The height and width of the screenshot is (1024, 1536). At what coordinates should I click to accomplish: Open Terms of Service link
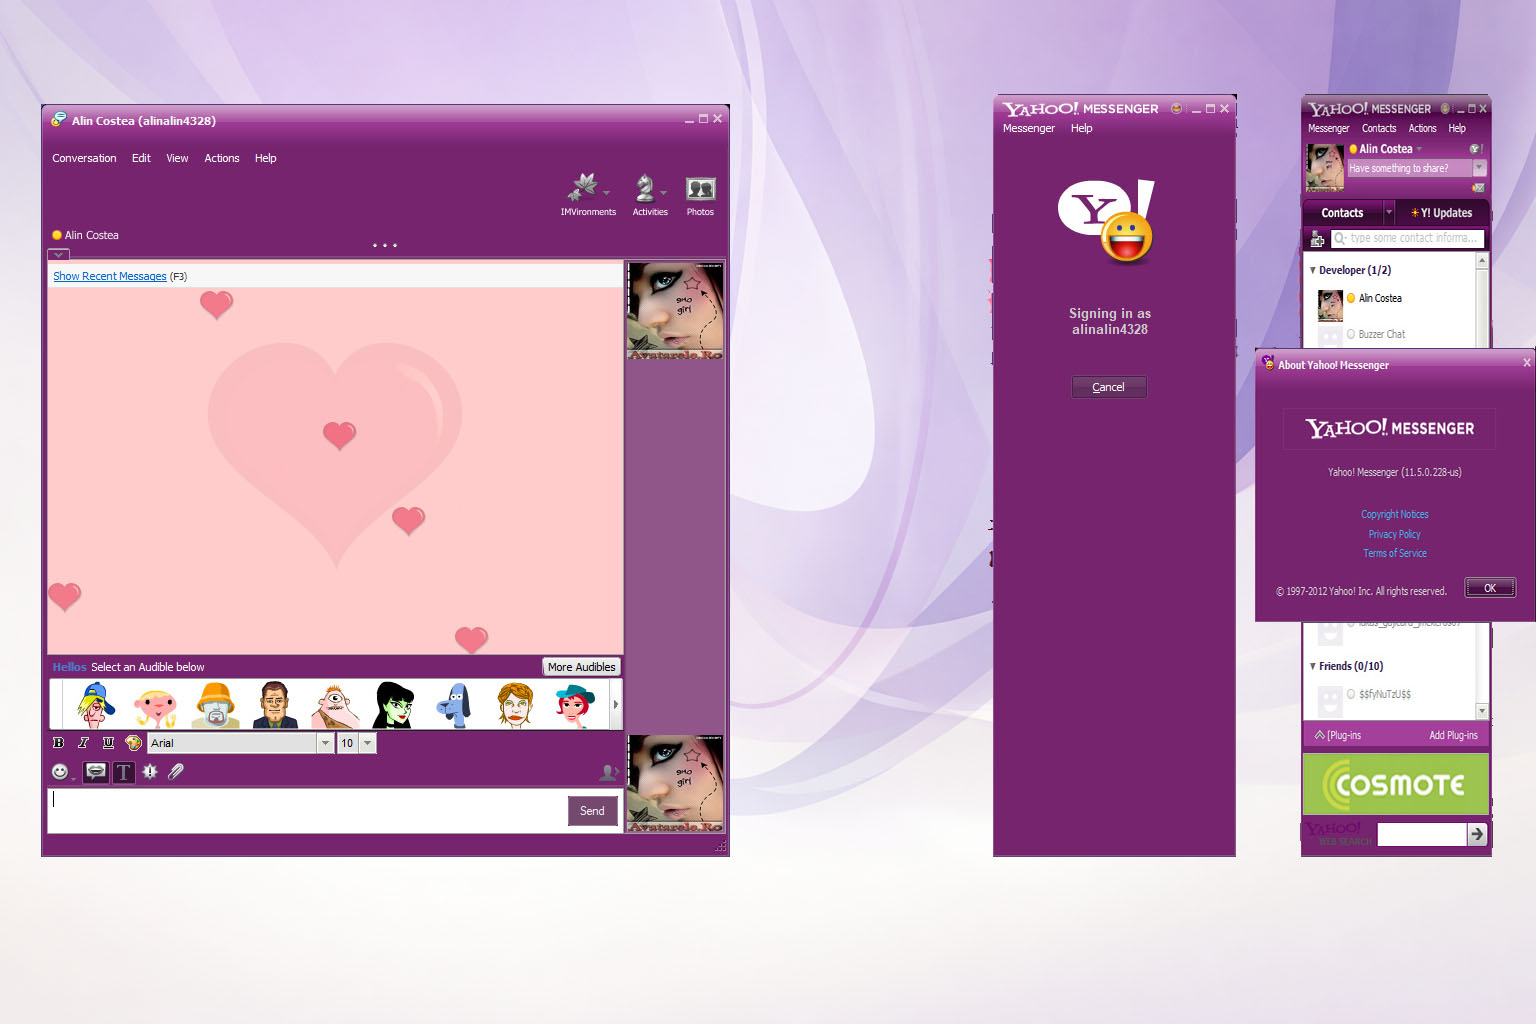1394,553
